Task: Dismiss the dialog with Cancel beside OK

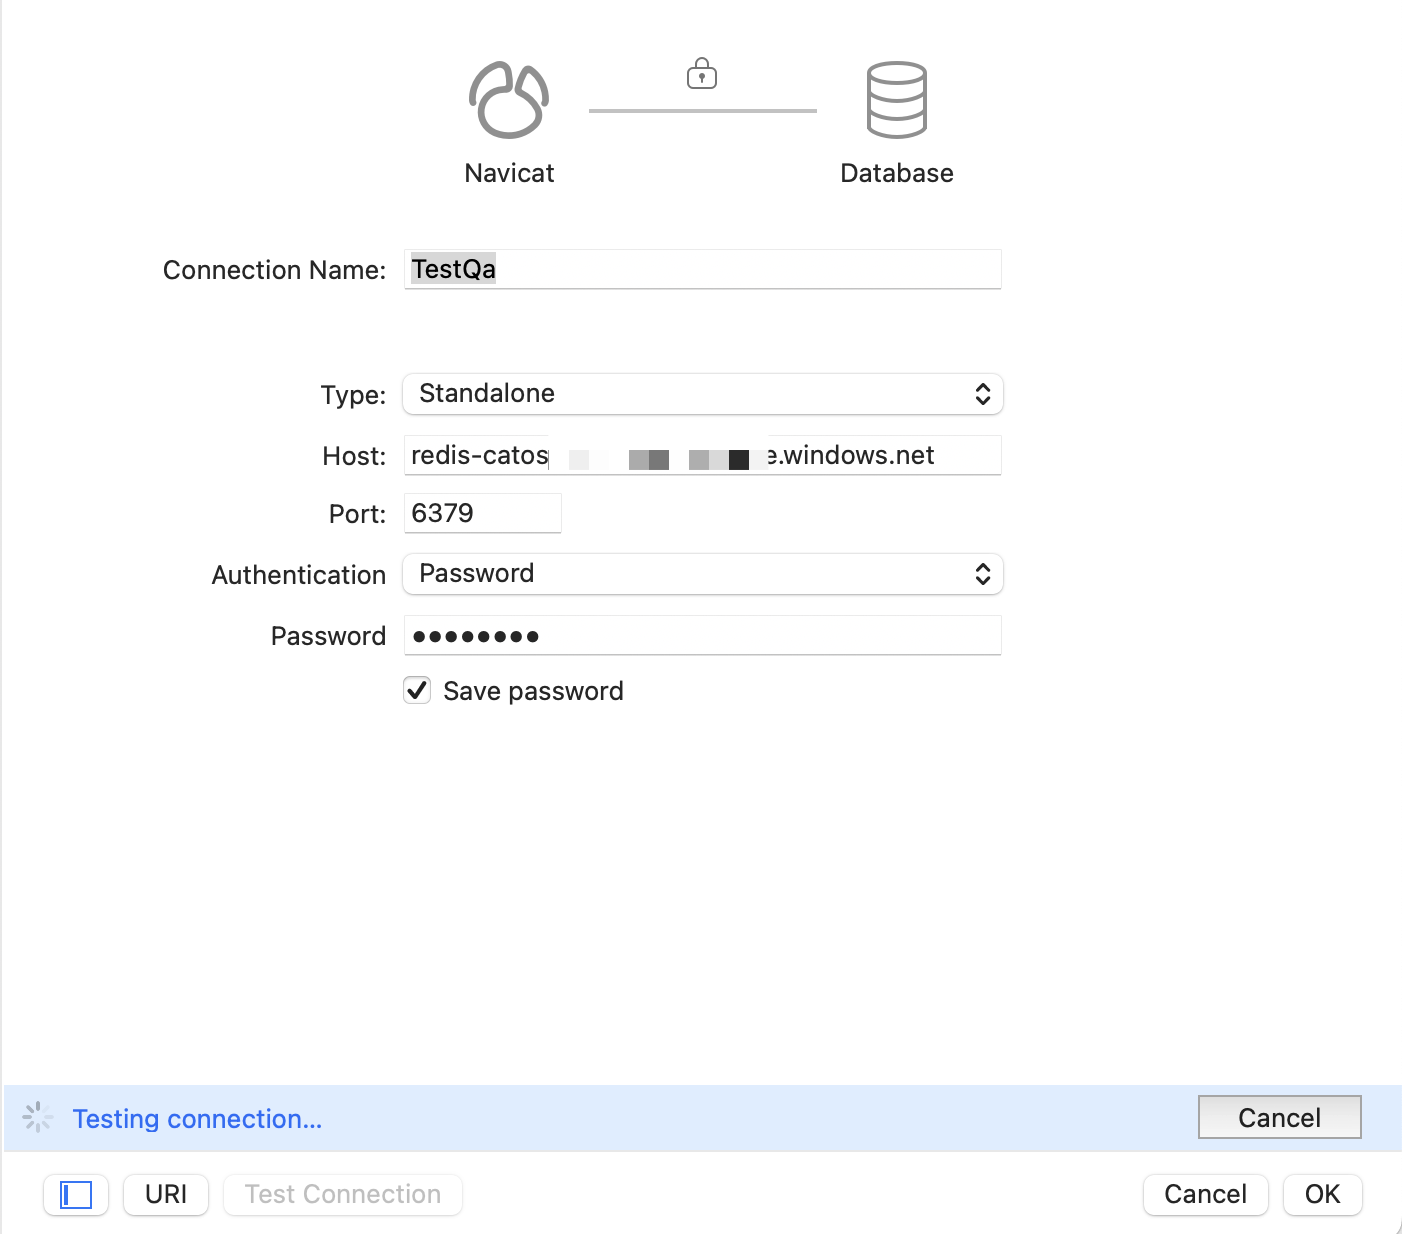Action: click(1205, 1194)
